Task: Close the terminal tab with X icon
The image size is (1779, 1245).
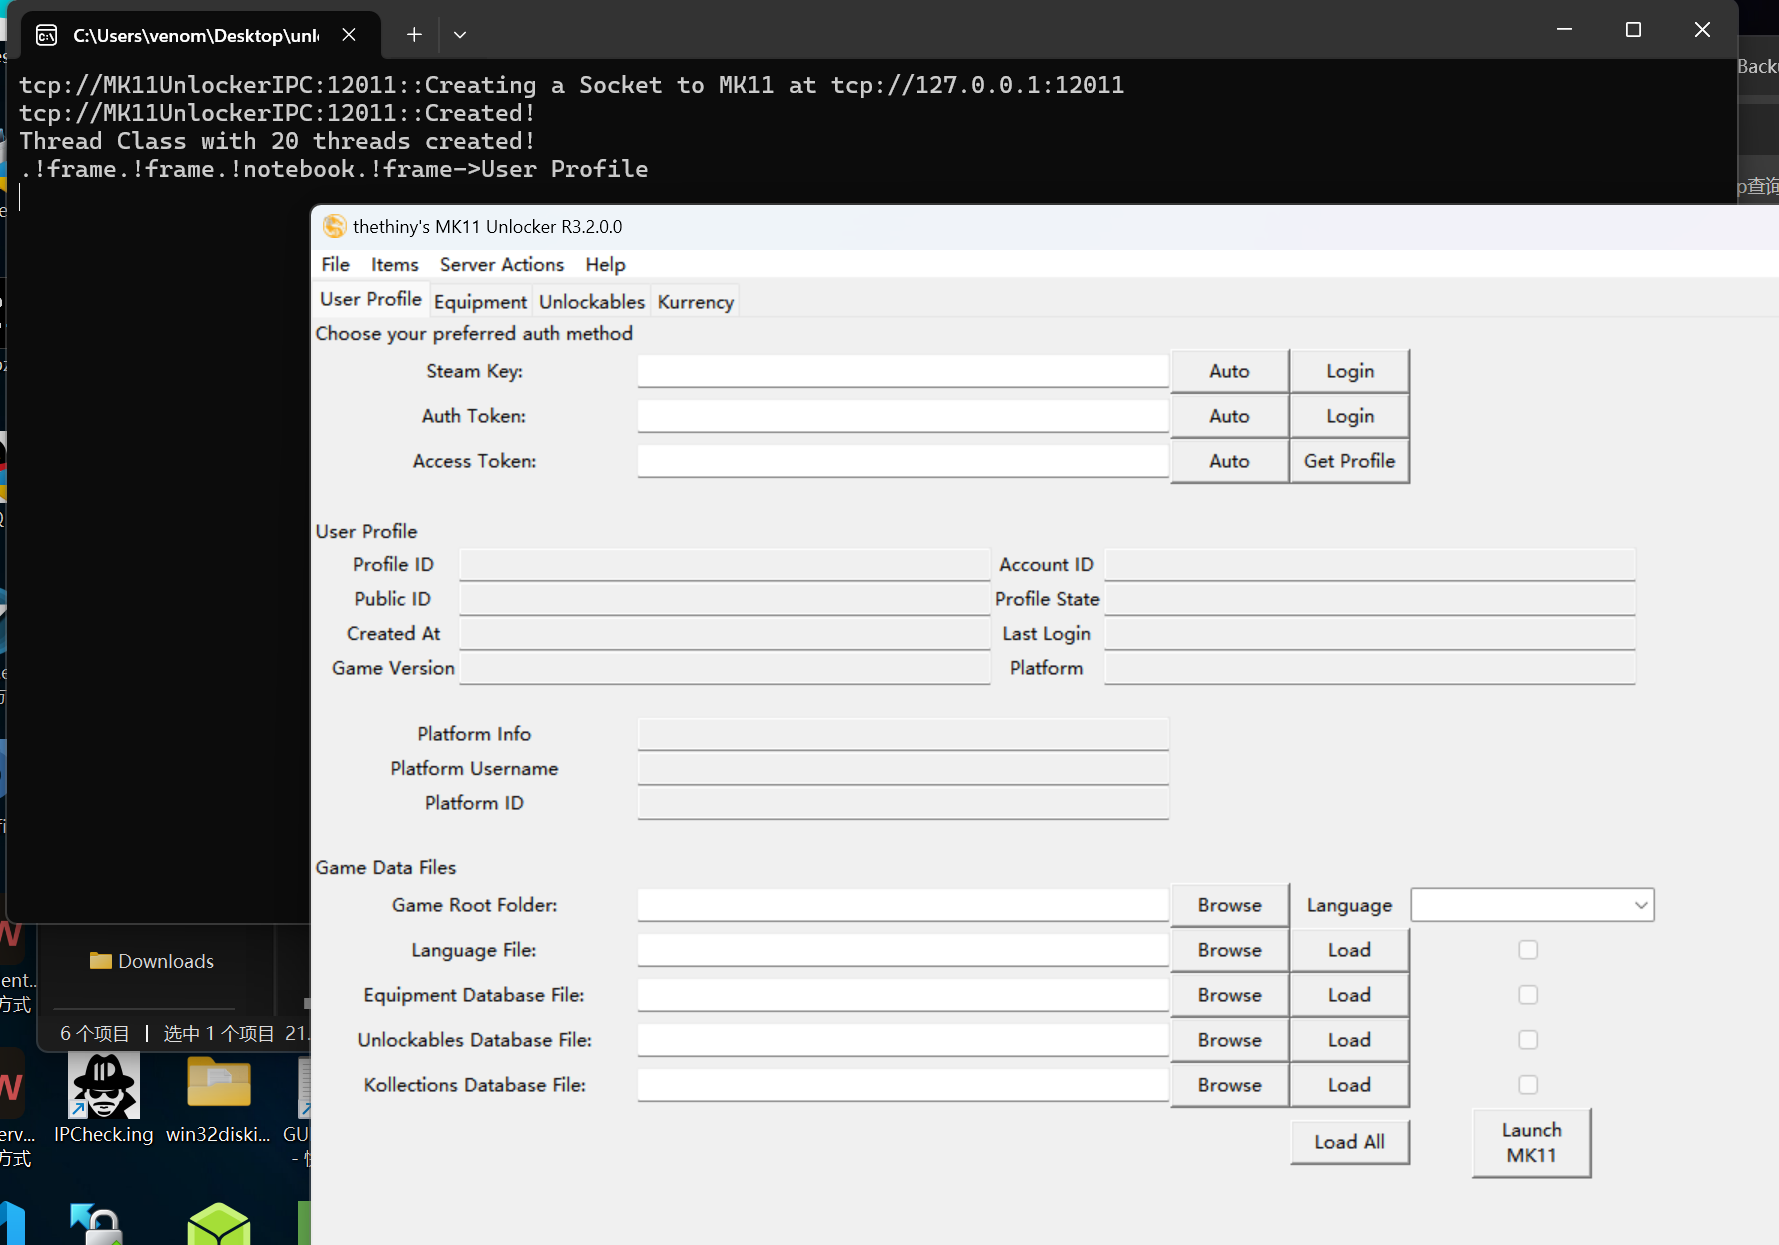Action: click(349, 35)
